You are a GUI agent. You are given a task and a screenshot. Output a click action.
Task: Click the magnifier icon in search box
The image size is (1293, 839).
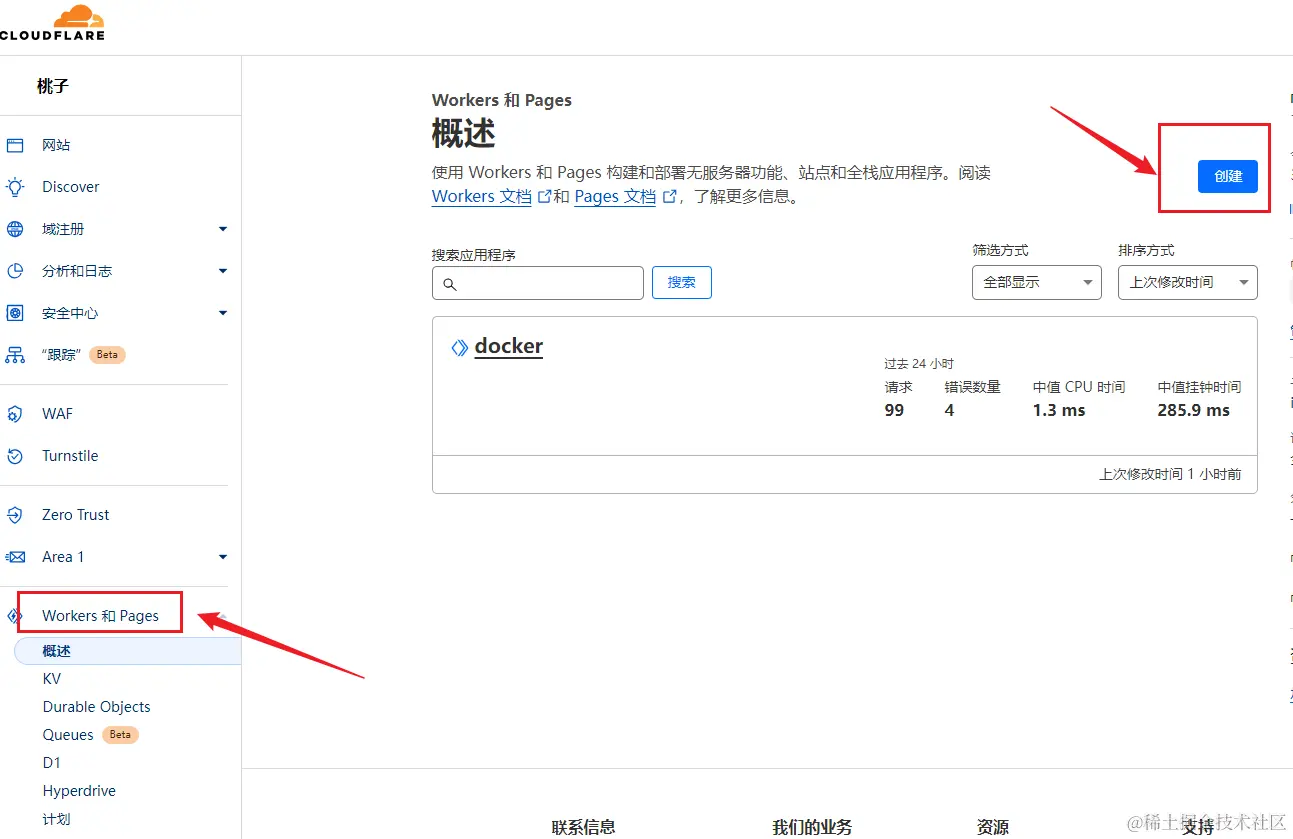click(x=448, y=283)
